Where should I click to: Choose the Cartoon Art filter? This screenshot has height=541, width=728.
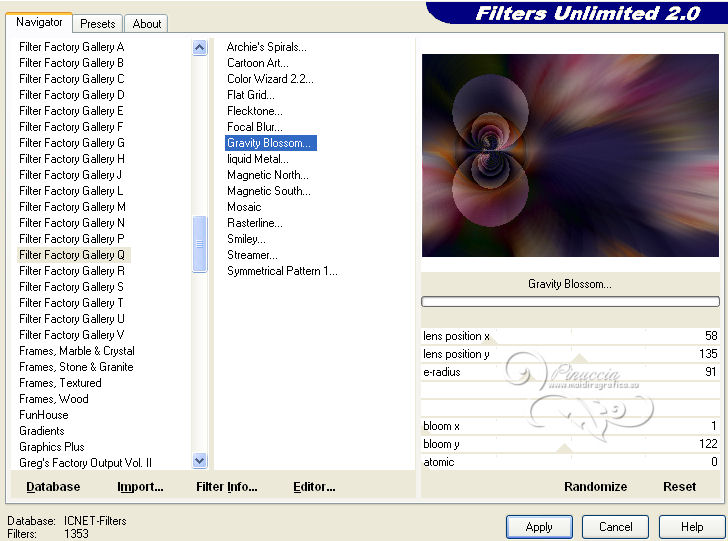pyautogui.click(x=258, y=63)
